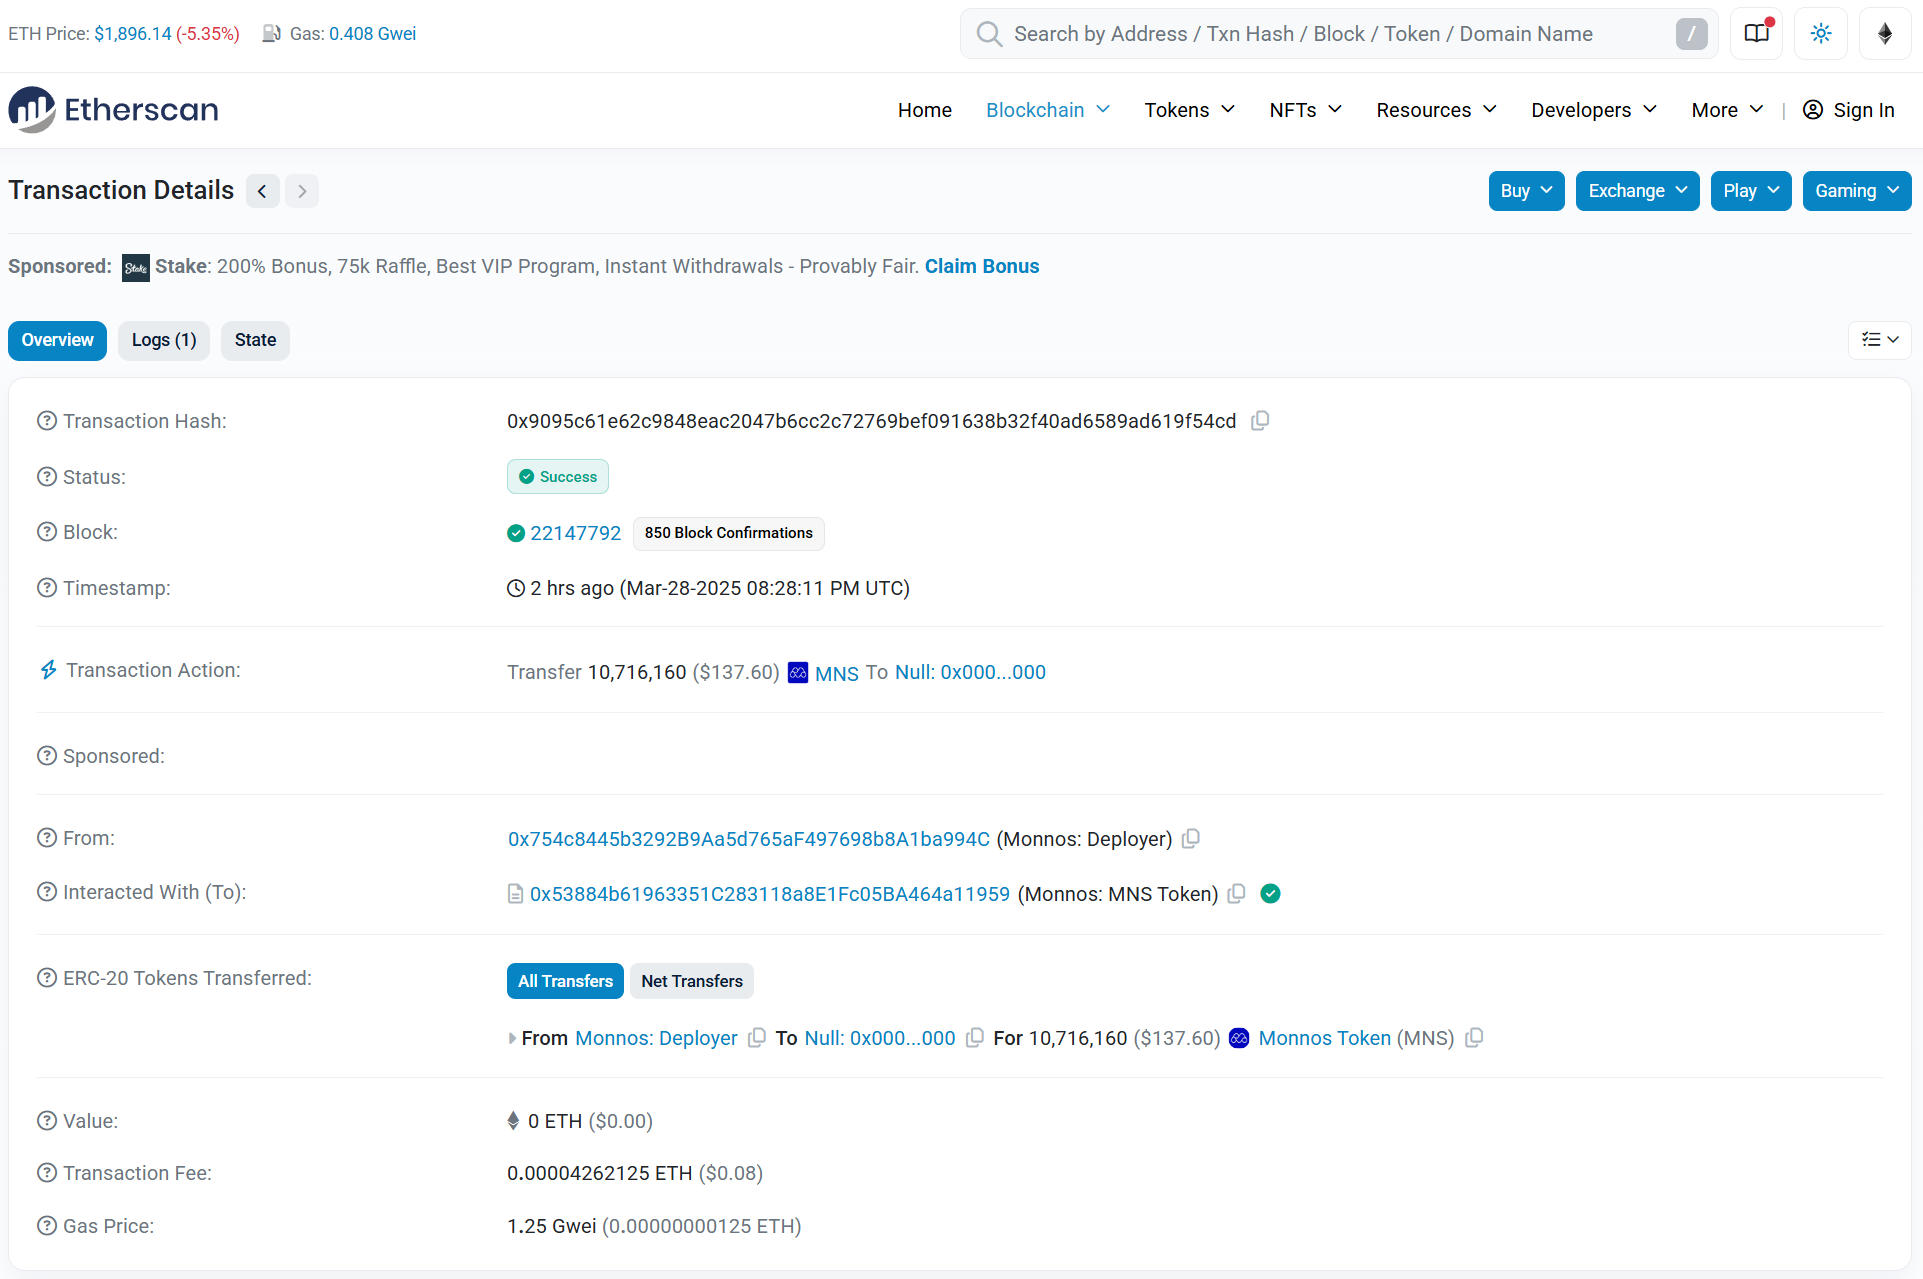Copy Monnos Token address in transfer row

(x=1474, y=1038)
